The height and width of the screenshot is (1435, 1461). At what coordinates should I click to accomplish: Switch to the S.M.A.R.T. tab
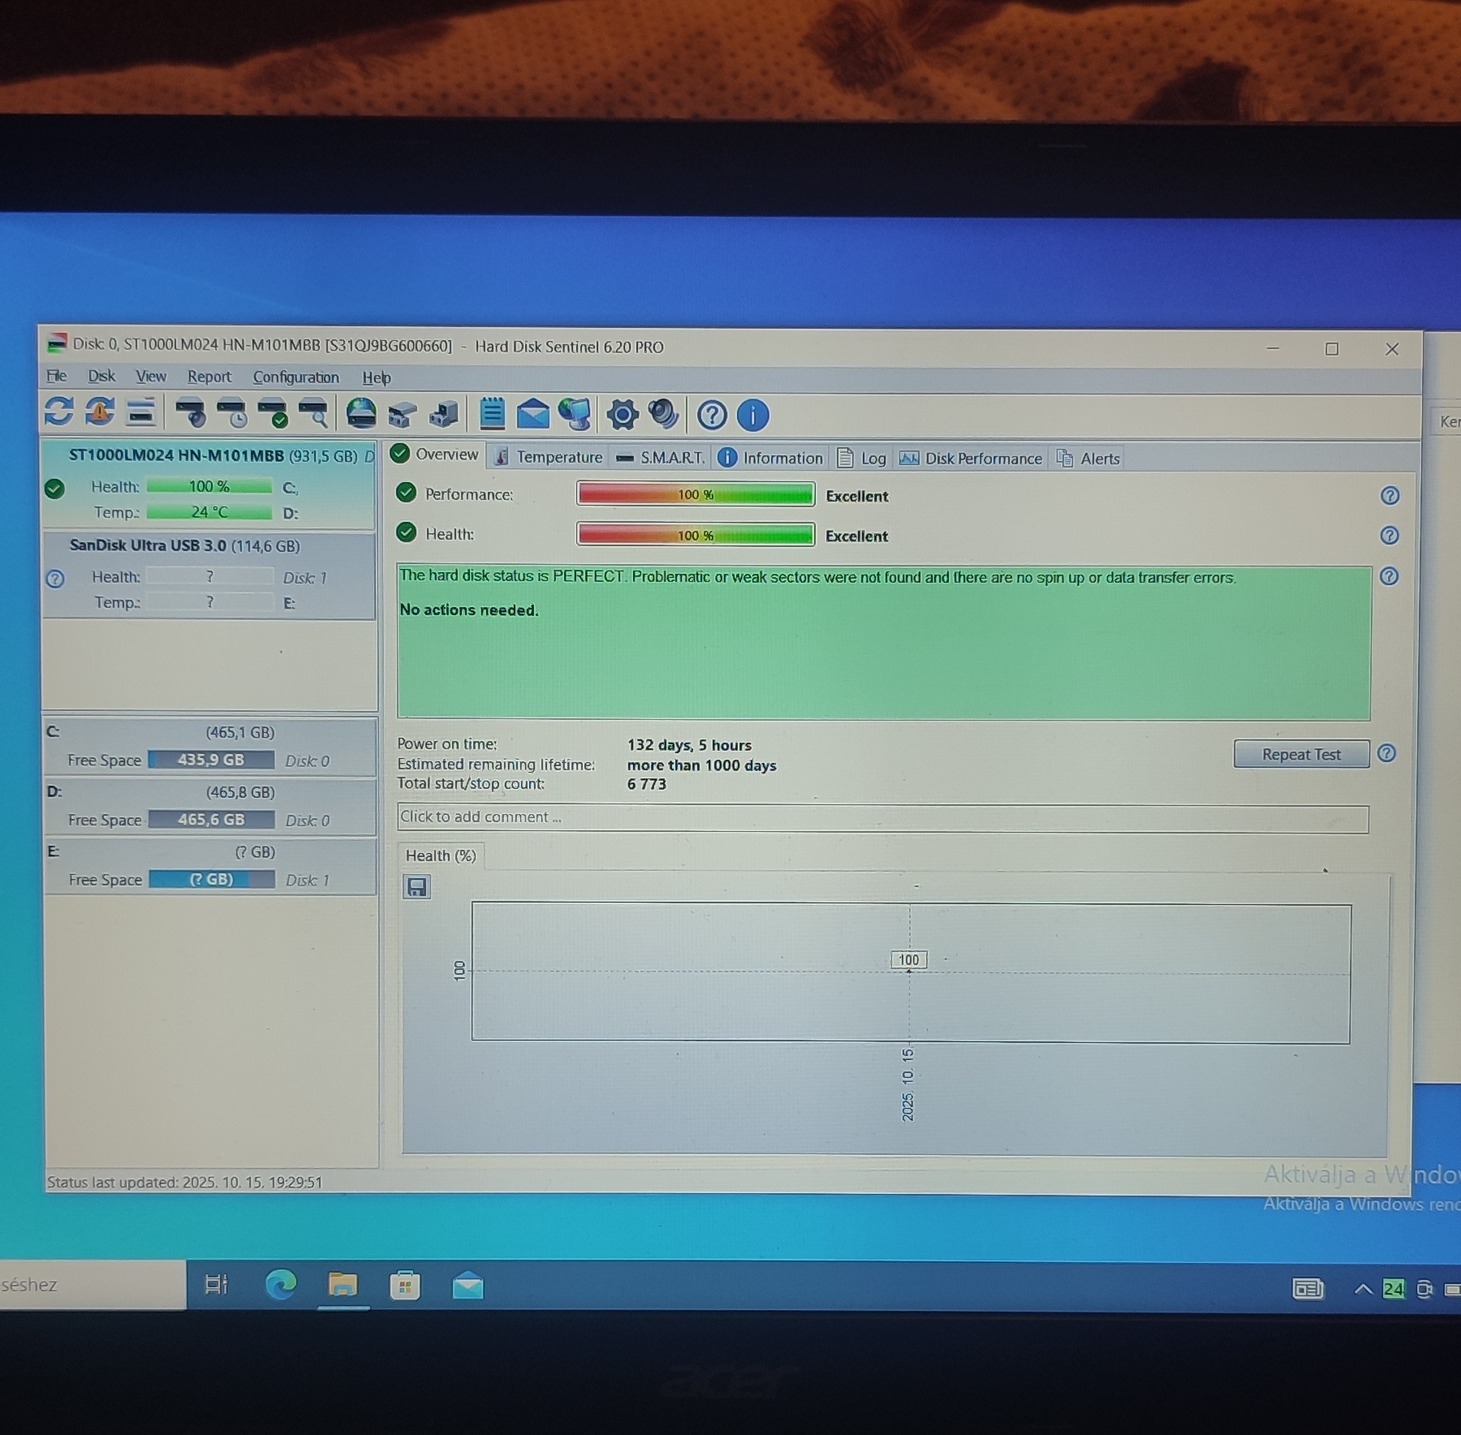click(x=660, y=458)
